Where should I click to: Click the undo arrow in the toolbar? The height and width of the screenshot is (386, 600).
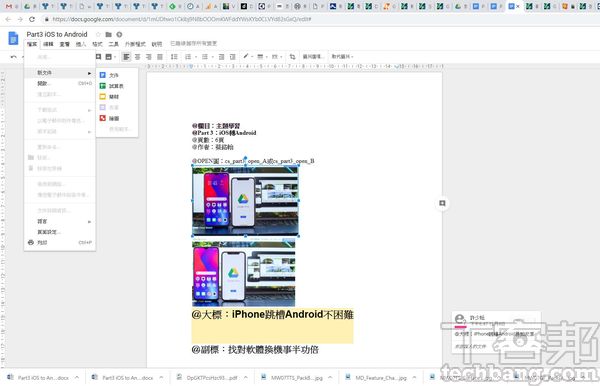[x=14, y=57]
